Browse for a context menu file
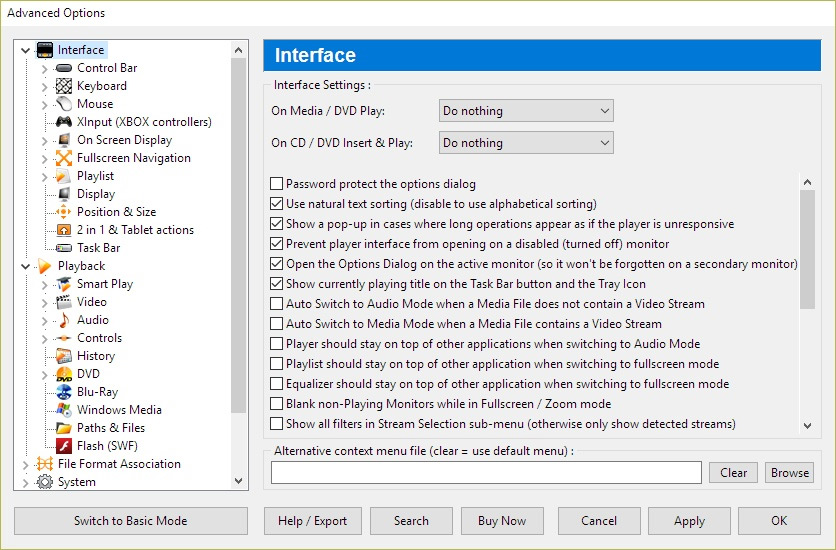 coord(790,473)
